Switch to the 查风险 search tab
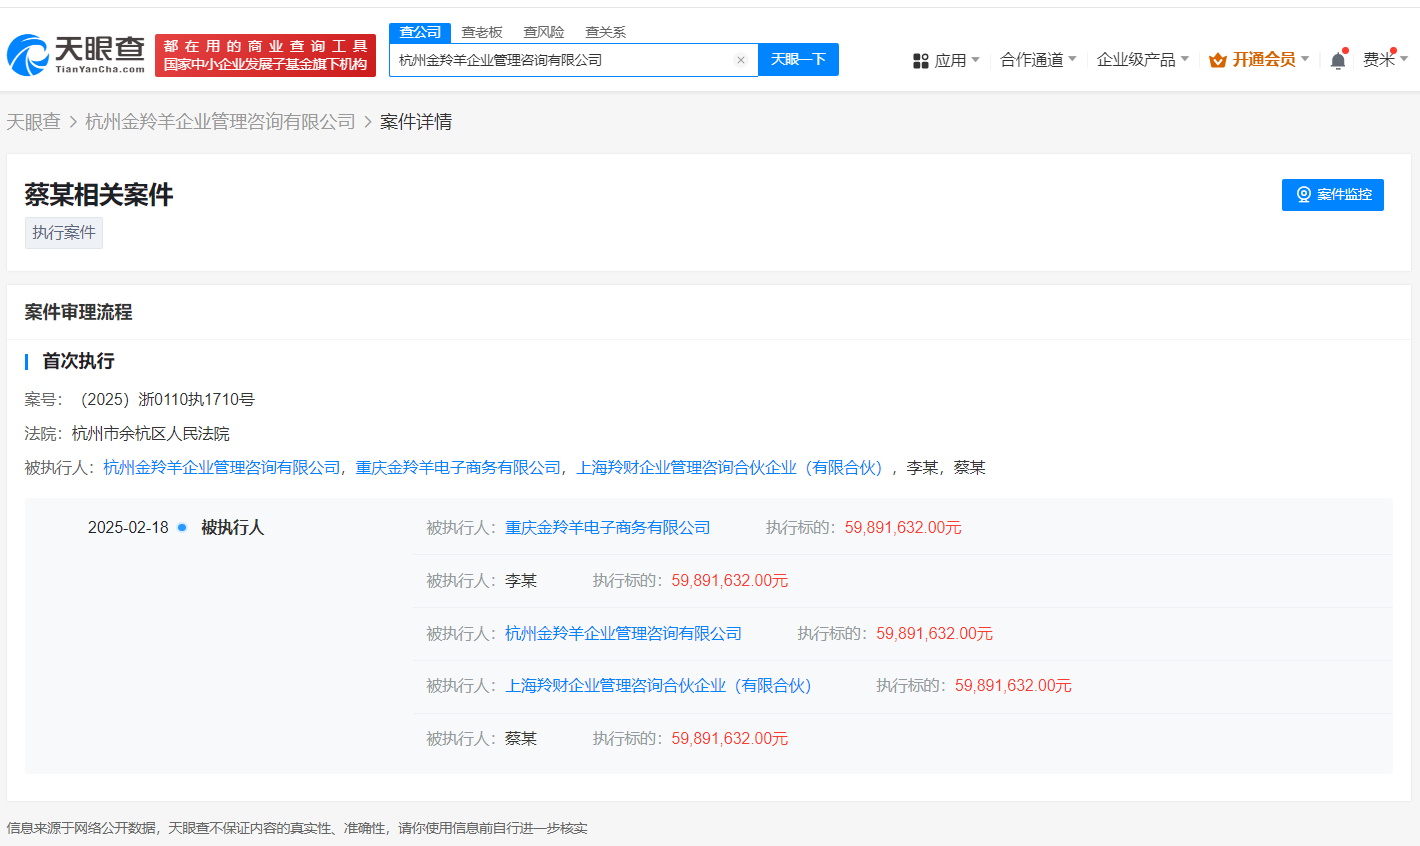This screenshot has width=1420, height=846. [544, 32]
